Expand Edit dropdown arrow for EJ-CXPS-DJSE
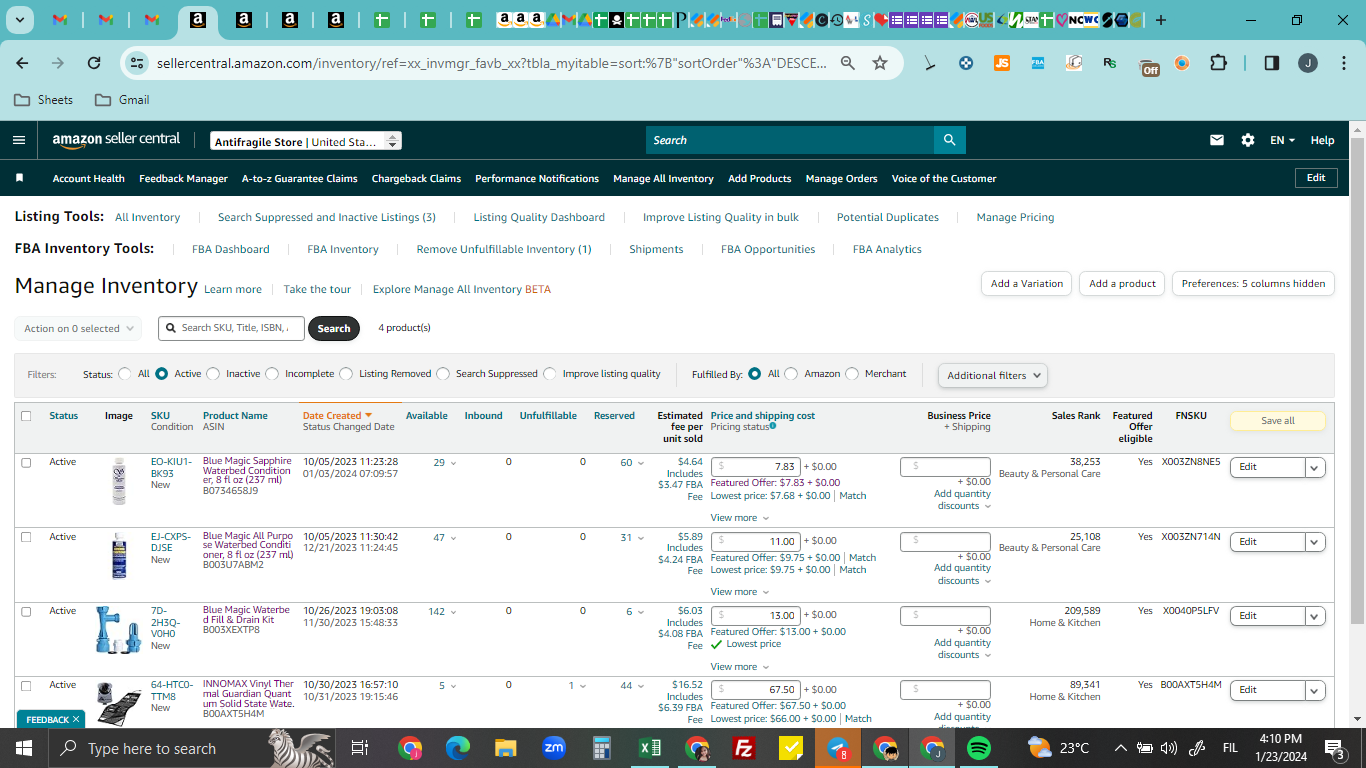Image resolution: width=1366 pixels, height=768 pixels. pyautogui.click(x=1315, y=542)
